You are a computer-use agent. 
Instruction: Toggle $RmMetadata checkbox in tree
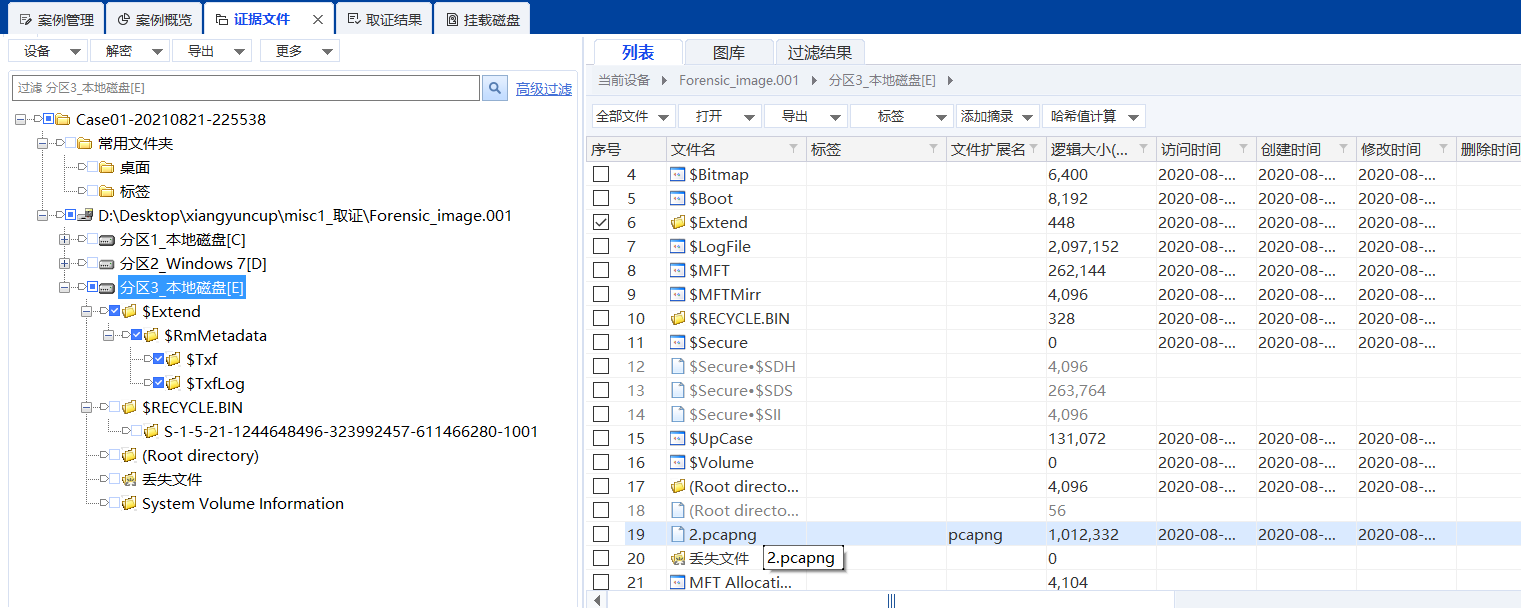tap(137, 335)
